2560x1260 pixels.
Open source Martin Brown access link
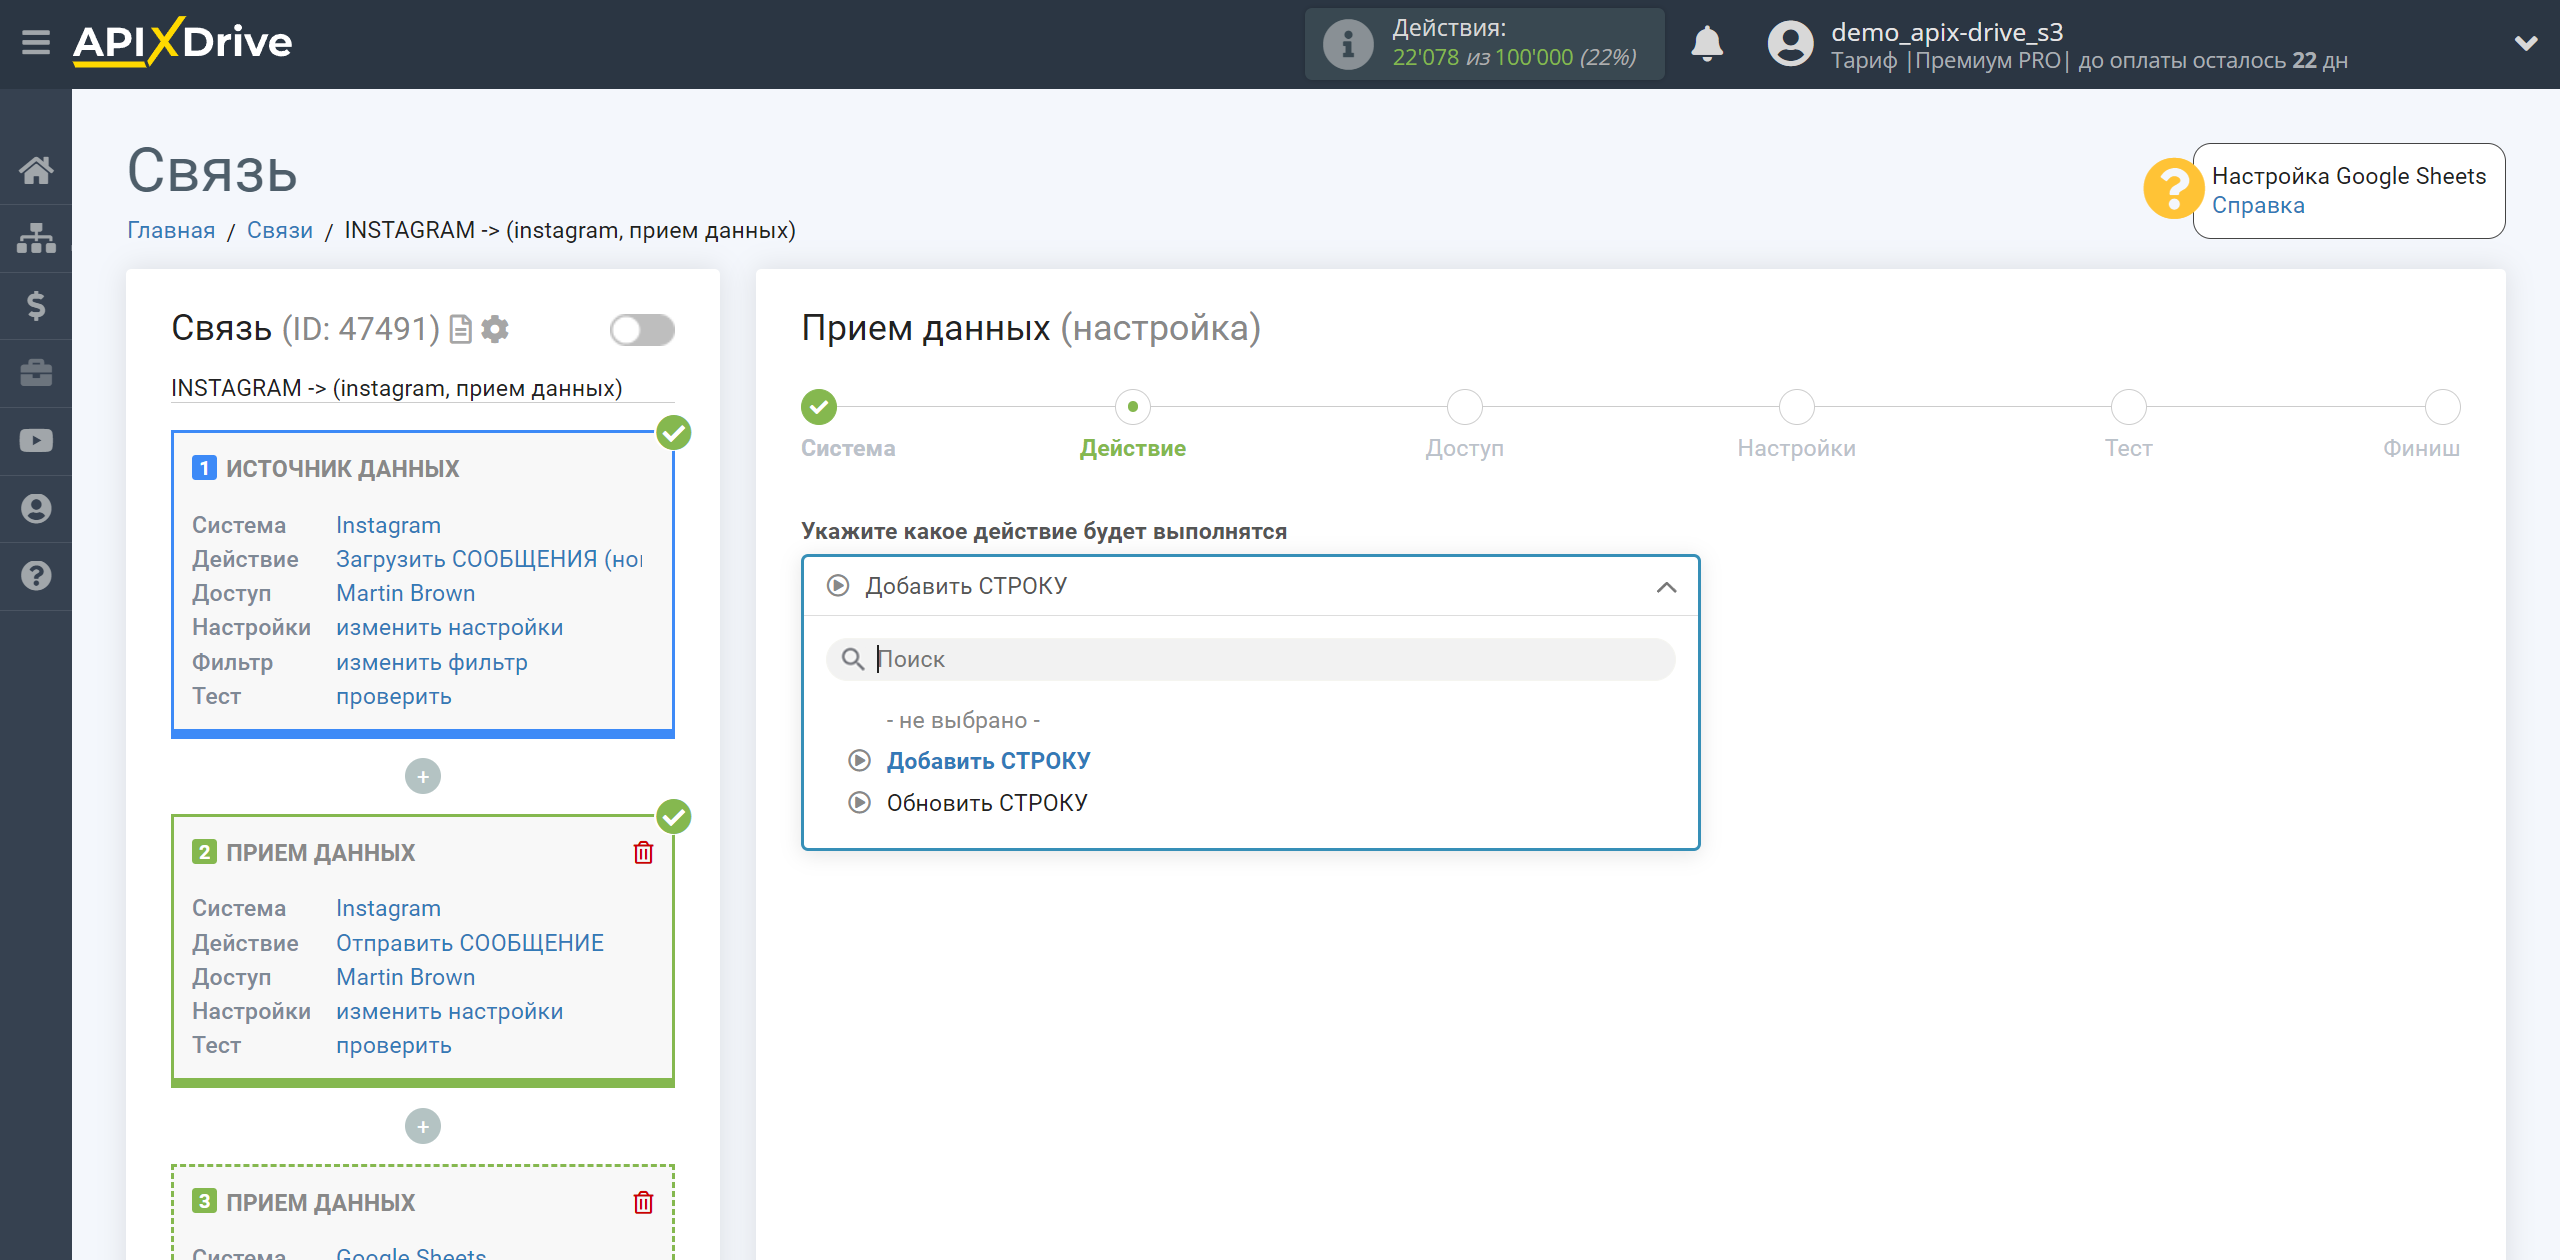pos(405,594)
